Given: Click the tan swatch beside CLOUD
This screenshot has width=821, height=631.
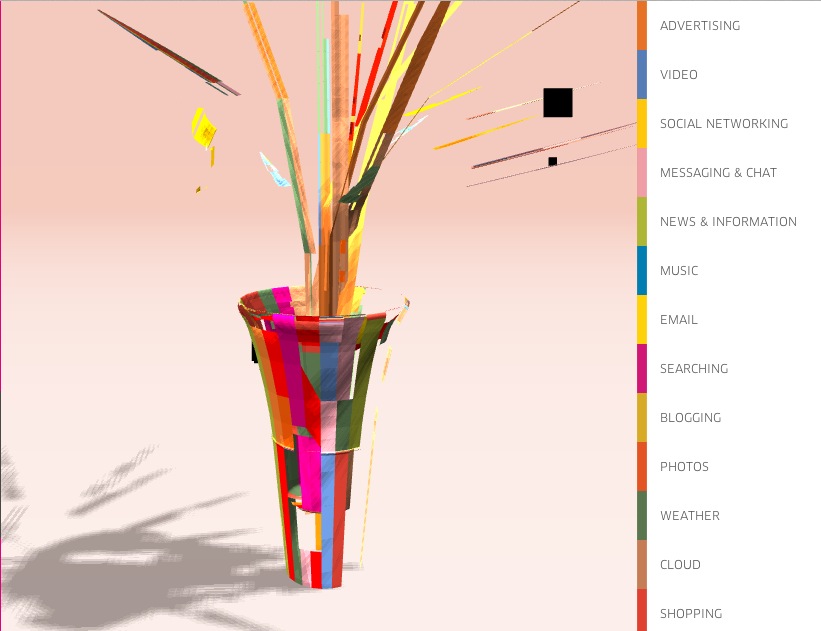Looking at the screenshot, I should click(x=641, y=564).
